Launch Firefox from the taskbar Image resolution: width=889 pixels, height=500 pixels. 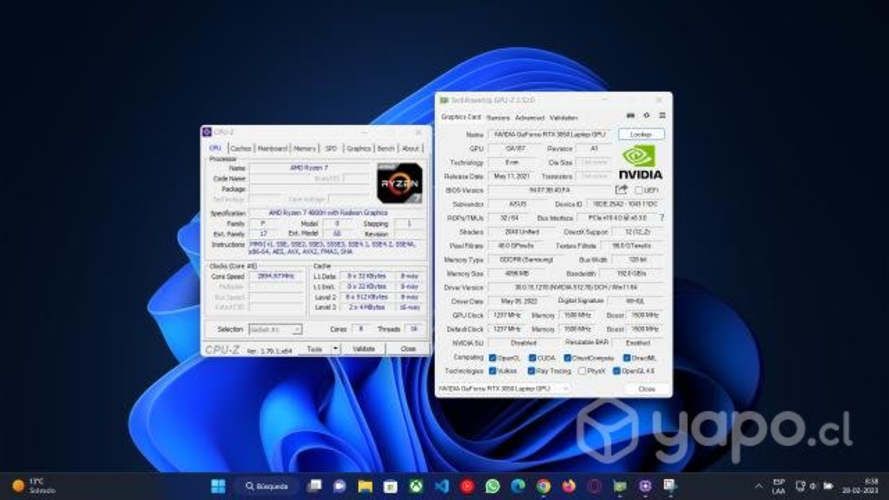click(569, 486)
